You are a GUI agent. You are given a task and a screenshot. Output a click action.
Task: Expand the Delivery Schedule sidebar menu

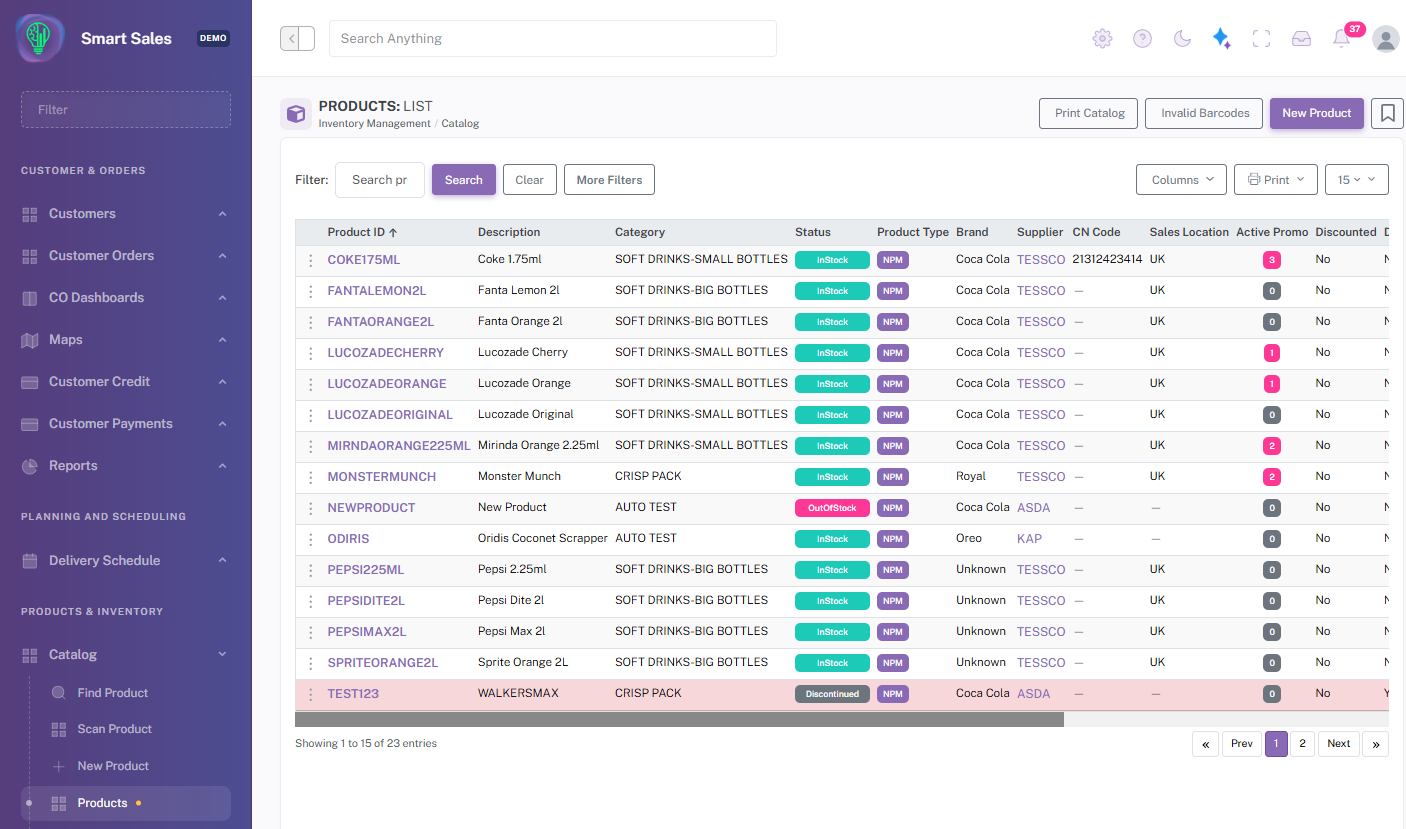[x=125, y=560]
